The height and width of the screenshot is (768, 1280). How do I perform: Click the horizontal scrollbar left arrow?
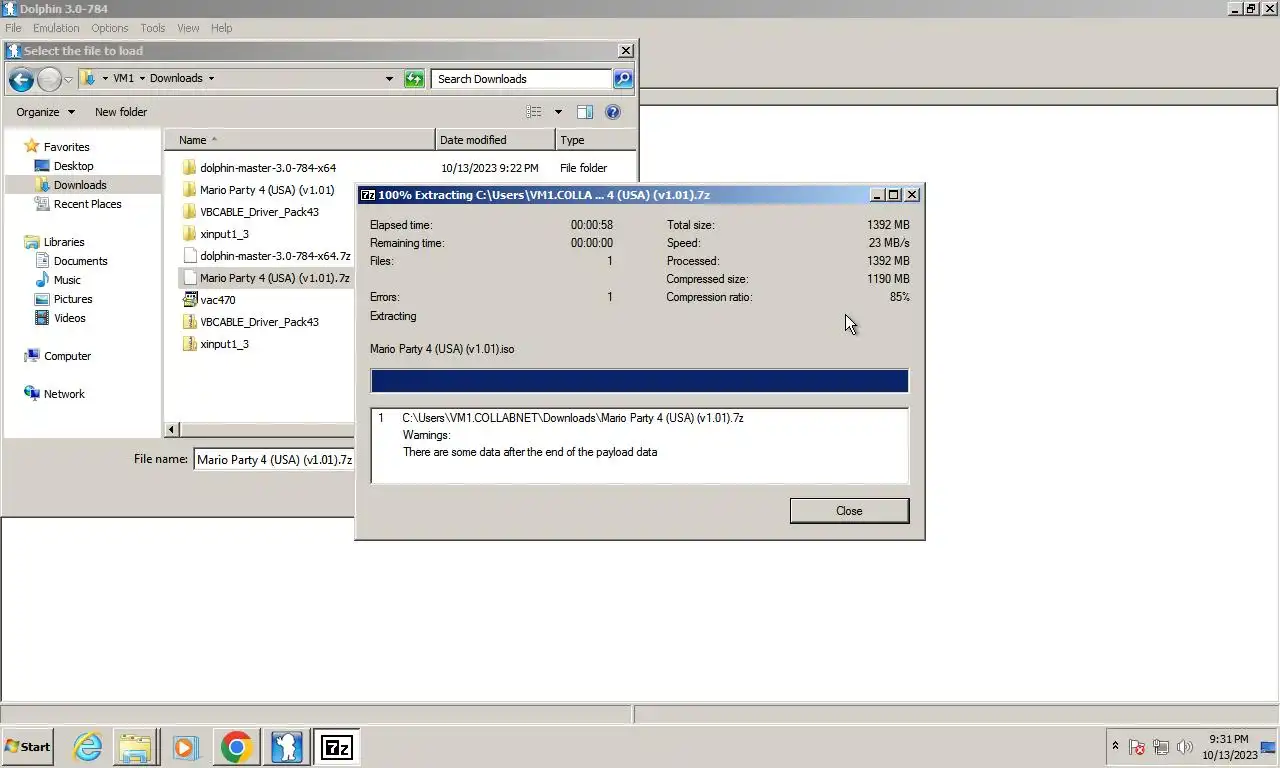click(x=172, y=429)
